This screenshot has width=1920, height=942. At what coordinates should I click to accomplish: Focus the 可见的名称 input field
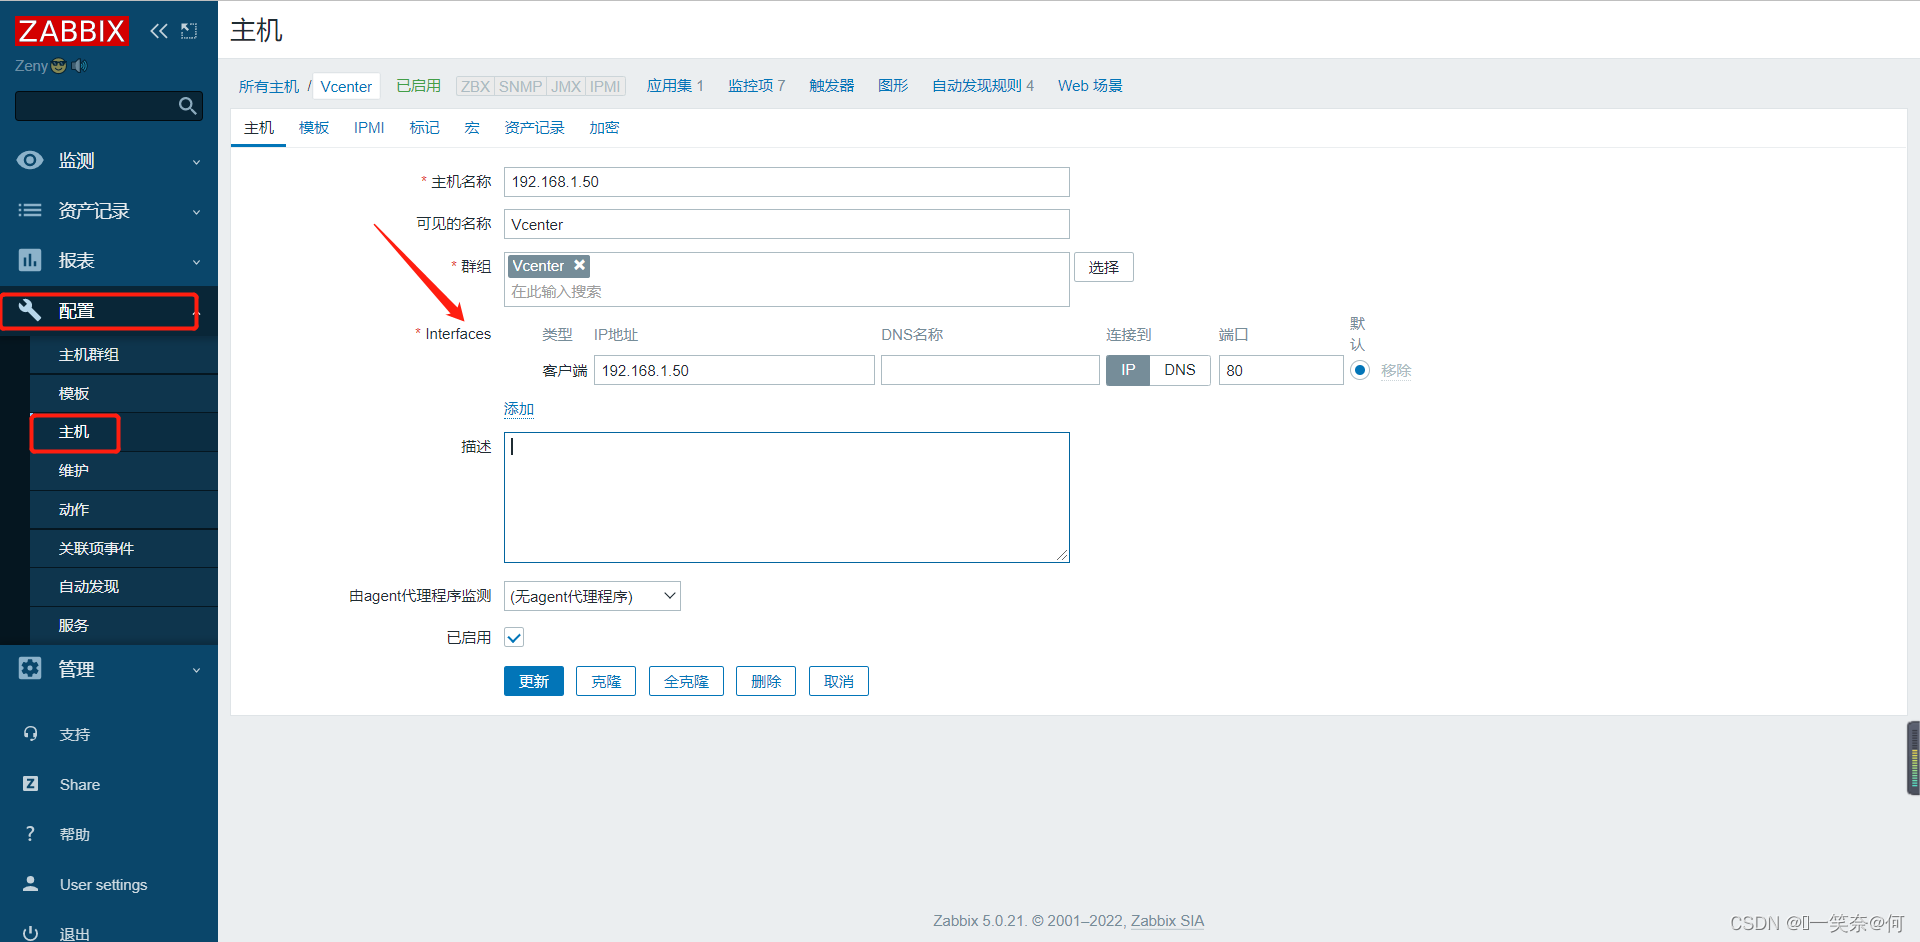787,224
